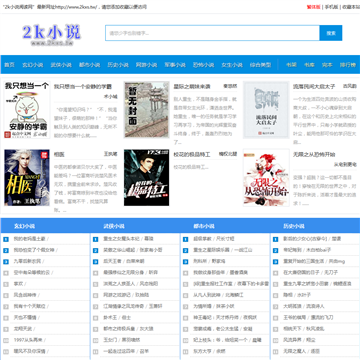Open 恐怖小说 in the navigation bar
The width and height of the screenshot is (360, 360).
[x=203, y=65]
